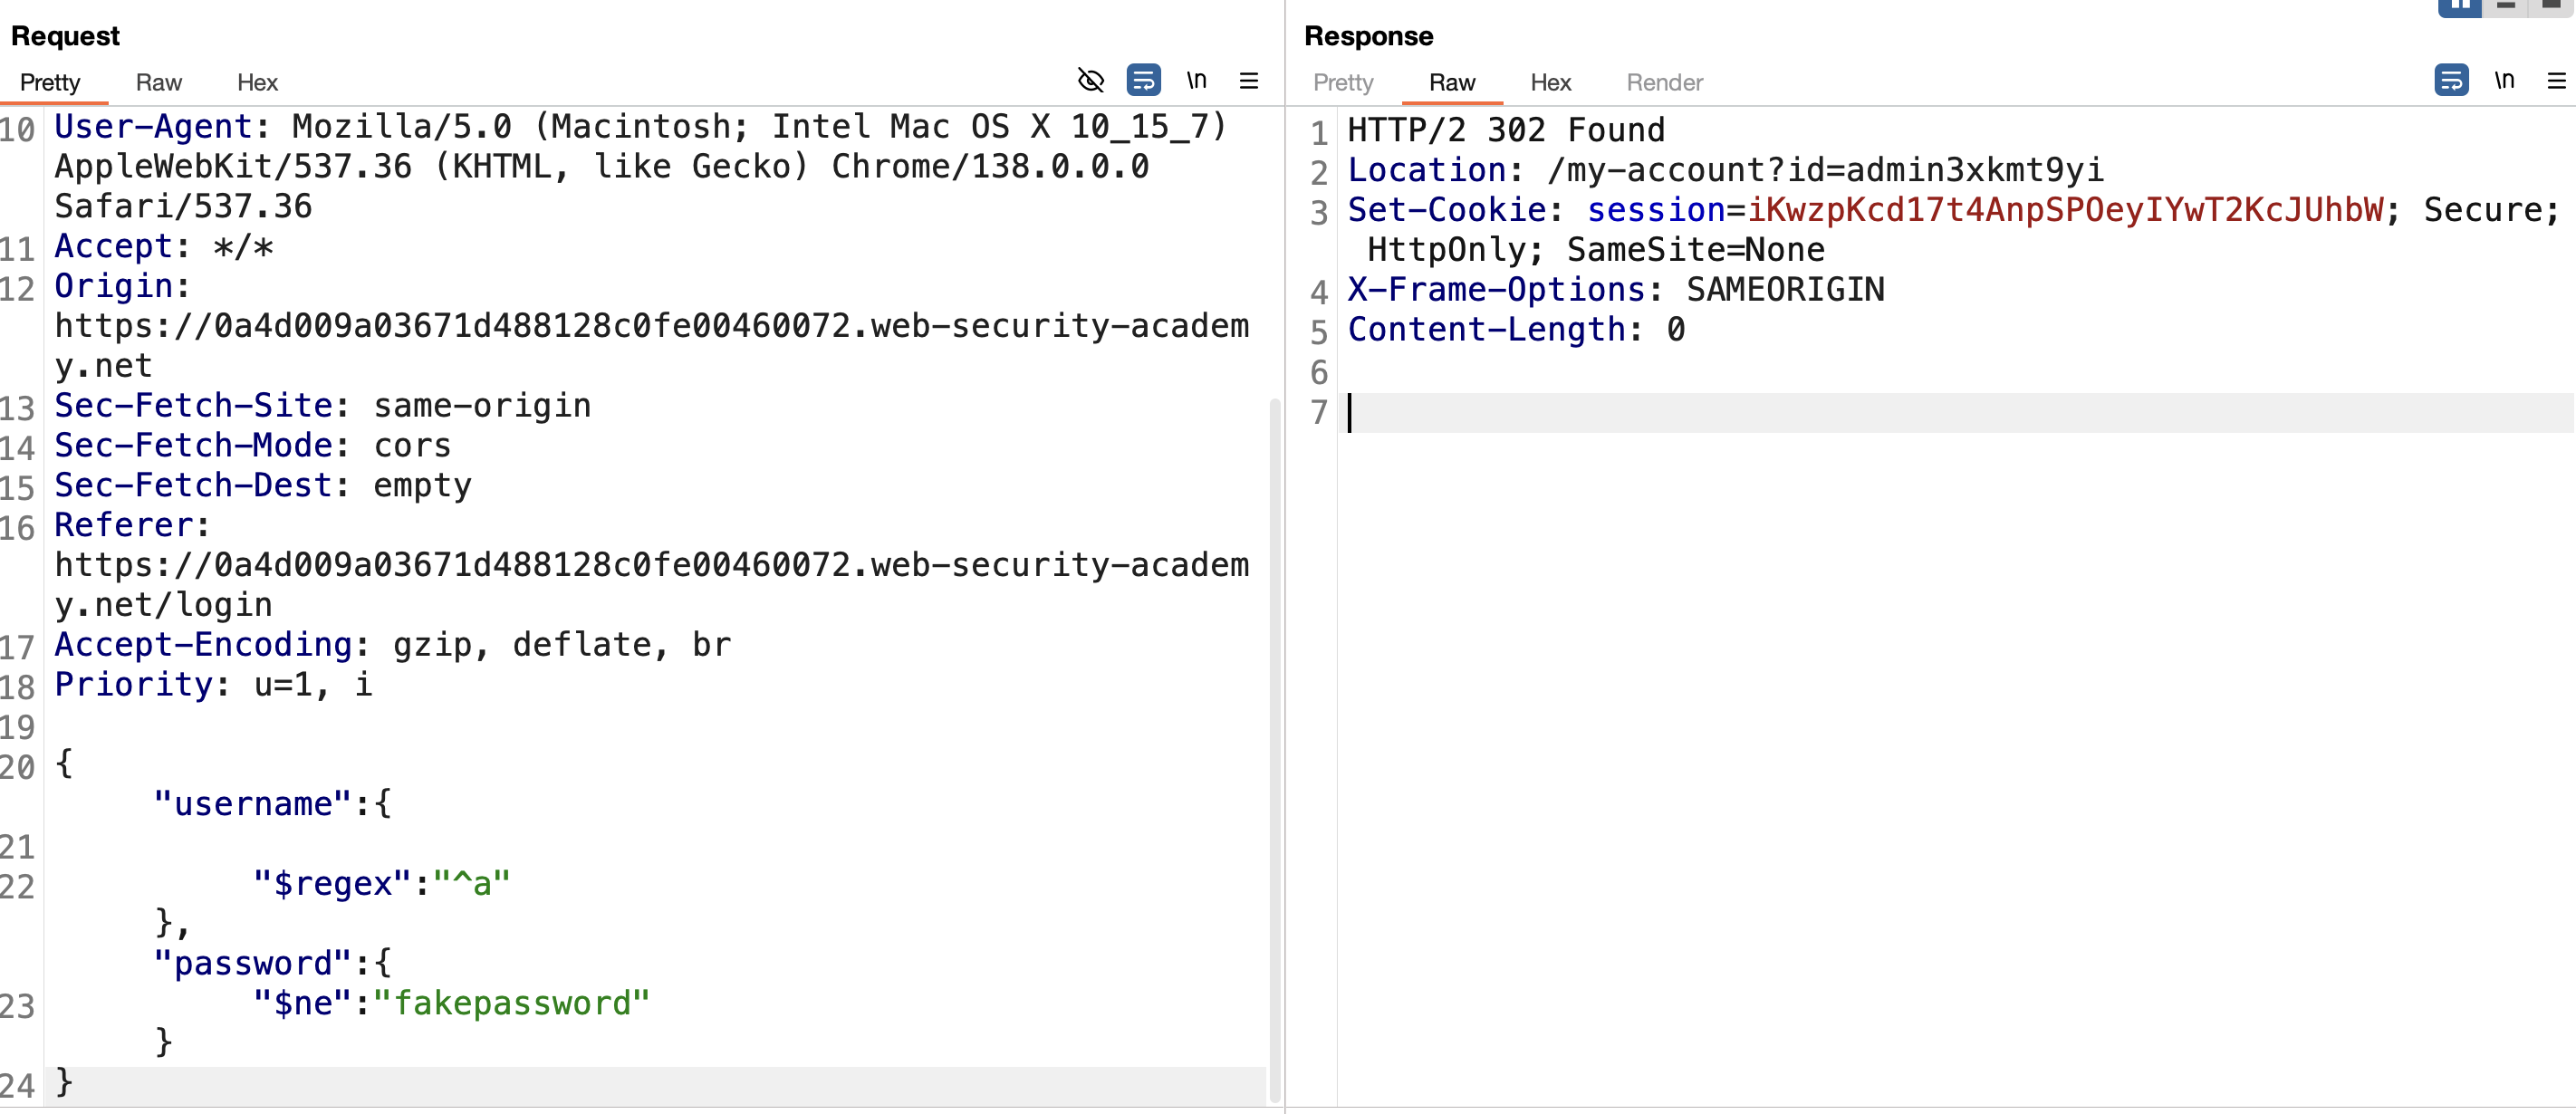Toggle word wrap in Request panel
This screenshot has height=1114, width=2576.
pyautogui.click(x=1143, y=80)
